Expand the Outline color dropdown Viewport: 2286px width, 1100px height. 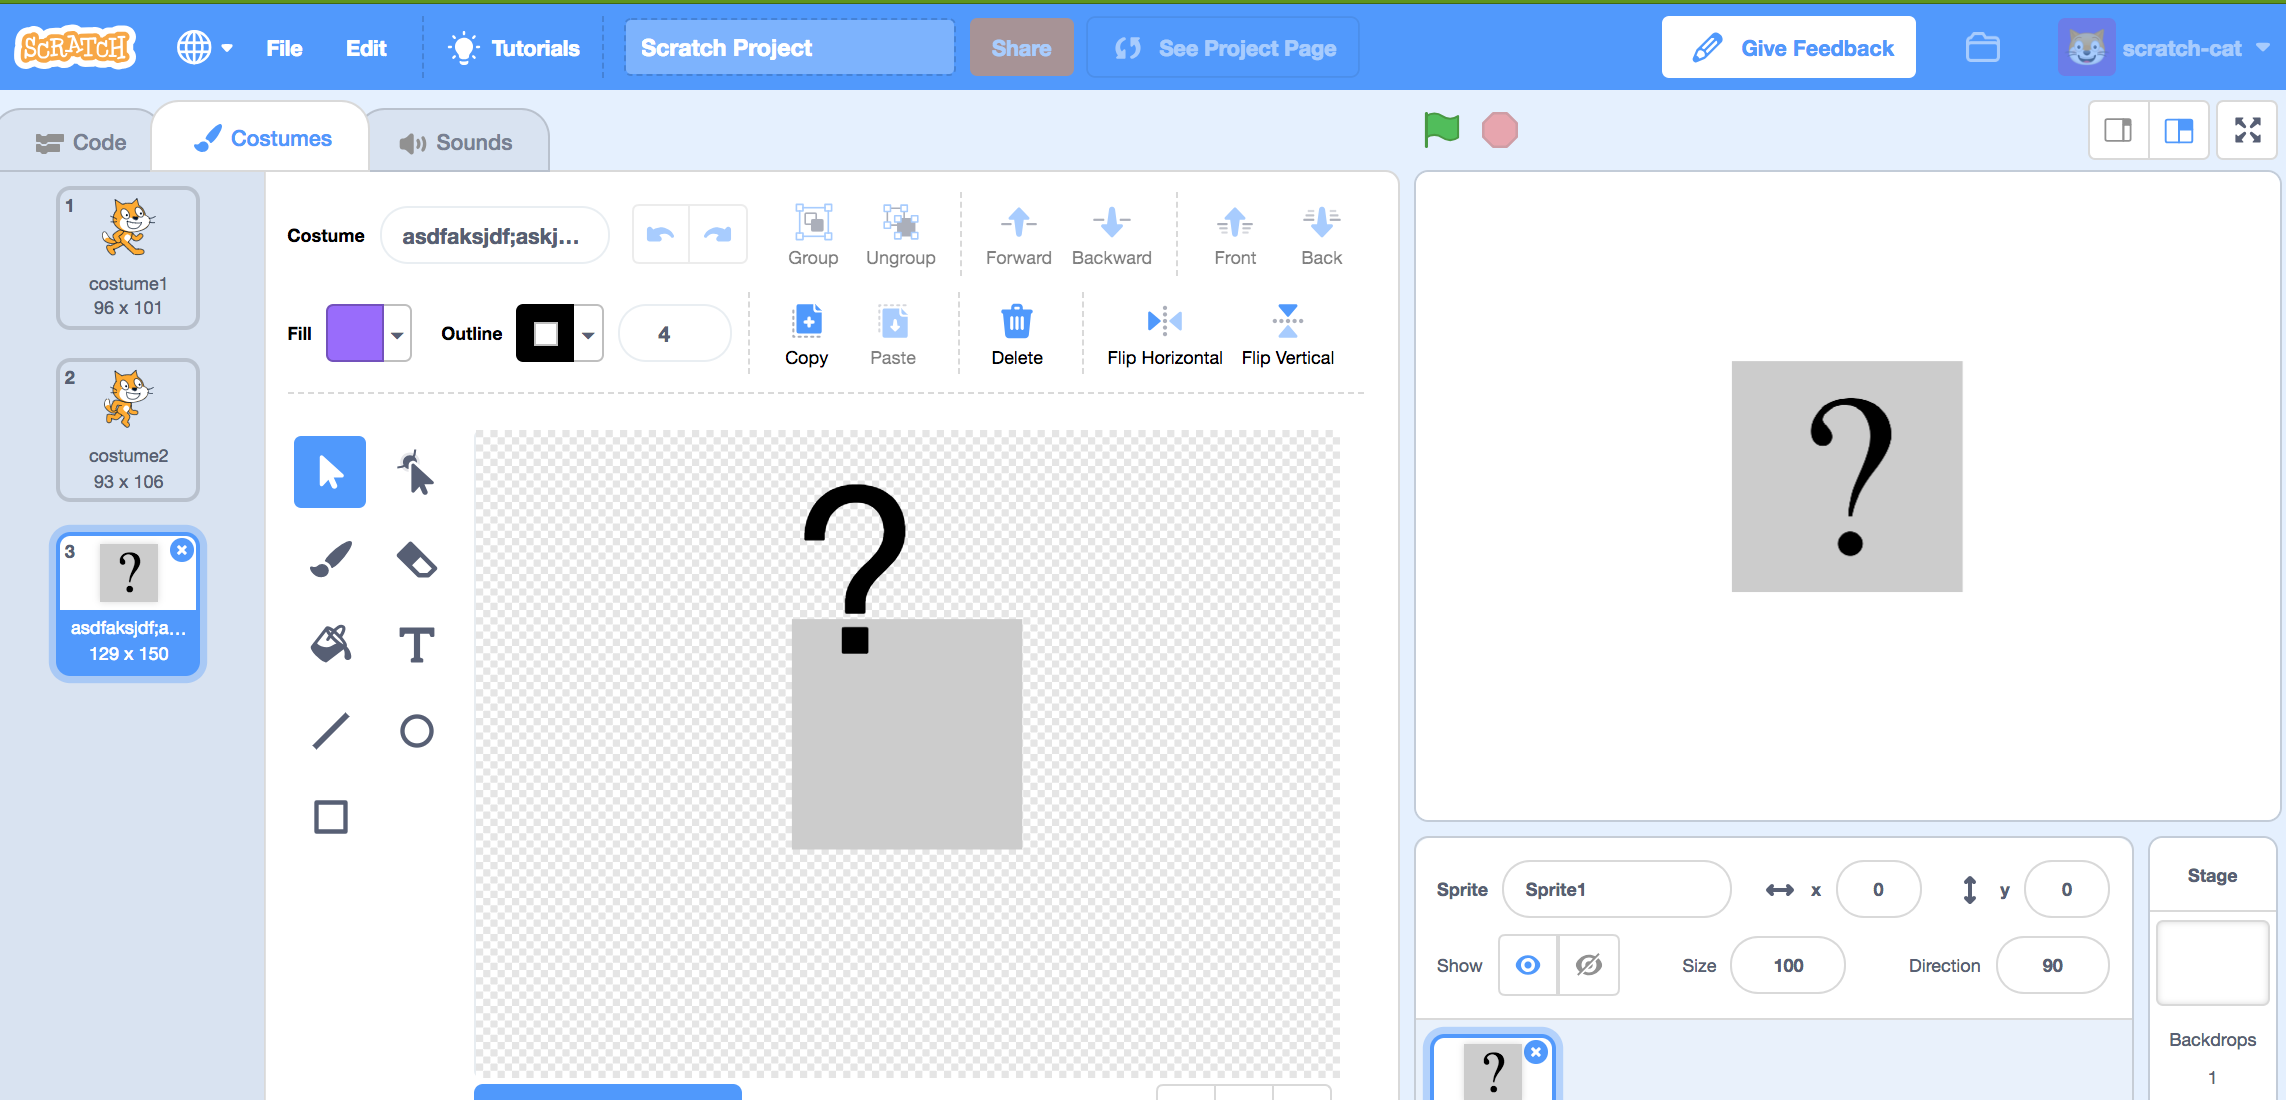click(x=588, y=334)
